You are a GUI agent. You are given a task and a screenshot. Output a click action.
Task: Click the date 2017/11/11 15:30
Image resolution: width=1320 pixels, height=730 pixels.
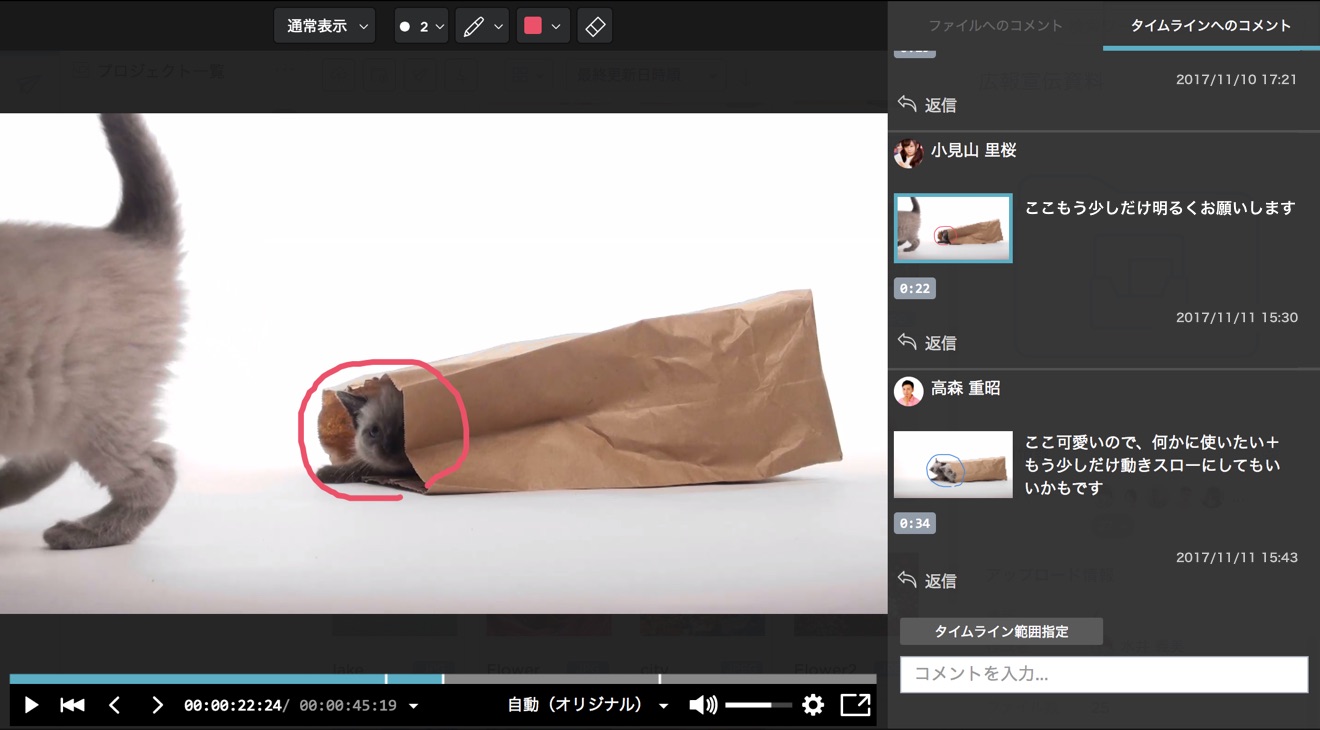(1237, 317)
